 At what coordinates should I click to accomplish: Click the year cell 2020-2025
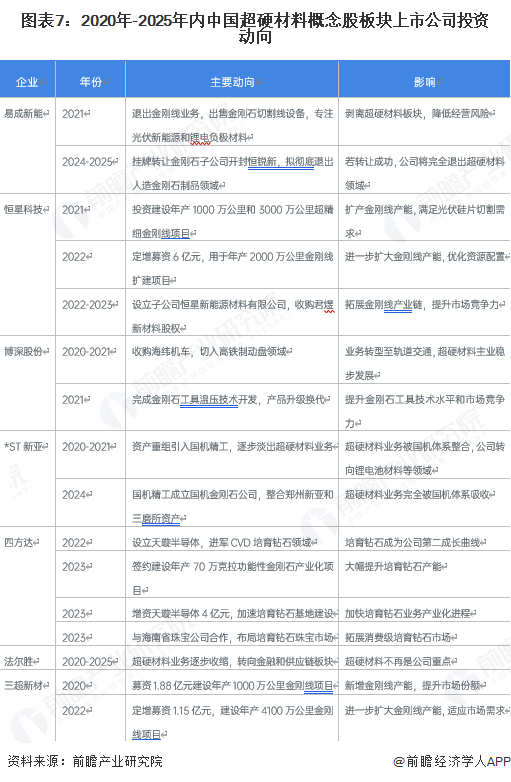[88, 662]
